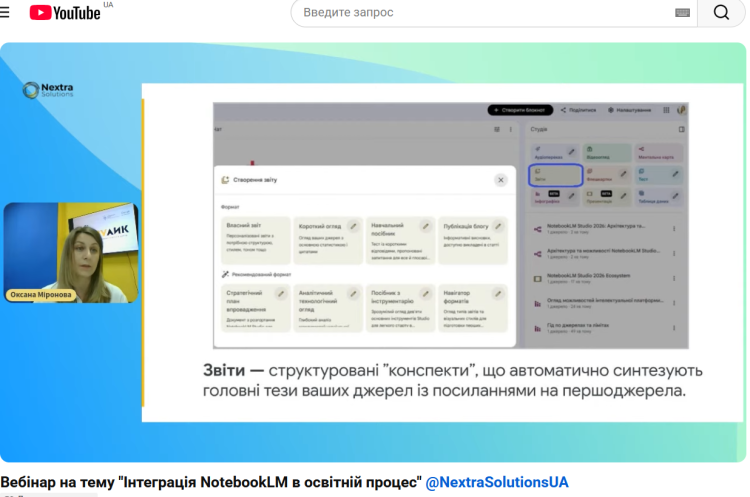Choose 'Посібник з інструментарію' recommended card
This screenshot has height=497, width=750.
click(400, 308)
